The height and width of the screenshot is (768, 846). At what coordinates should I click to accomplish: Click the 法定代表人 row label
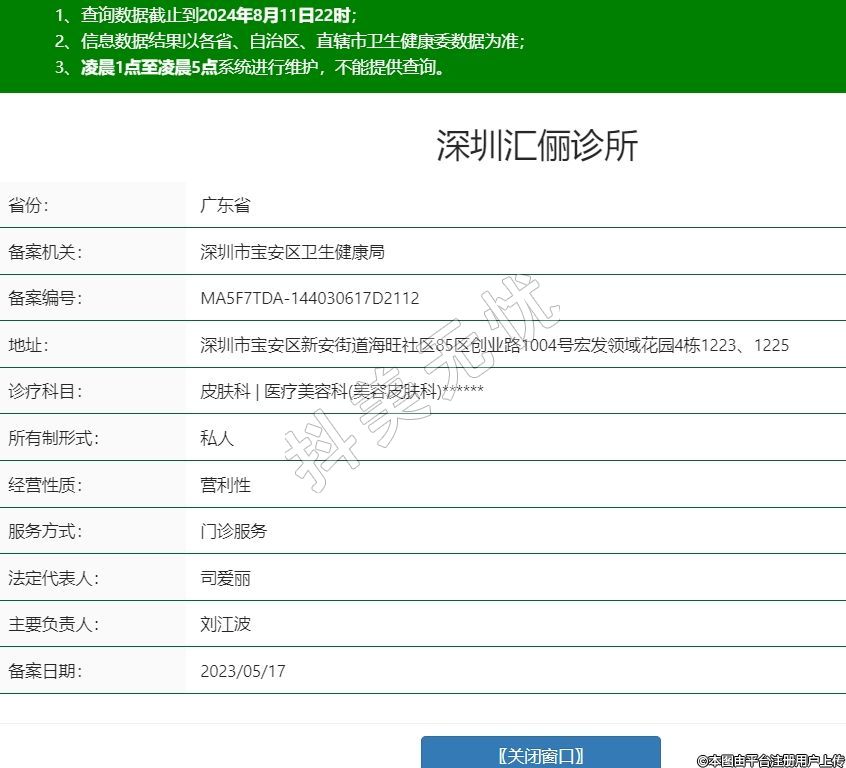point(53,578)
